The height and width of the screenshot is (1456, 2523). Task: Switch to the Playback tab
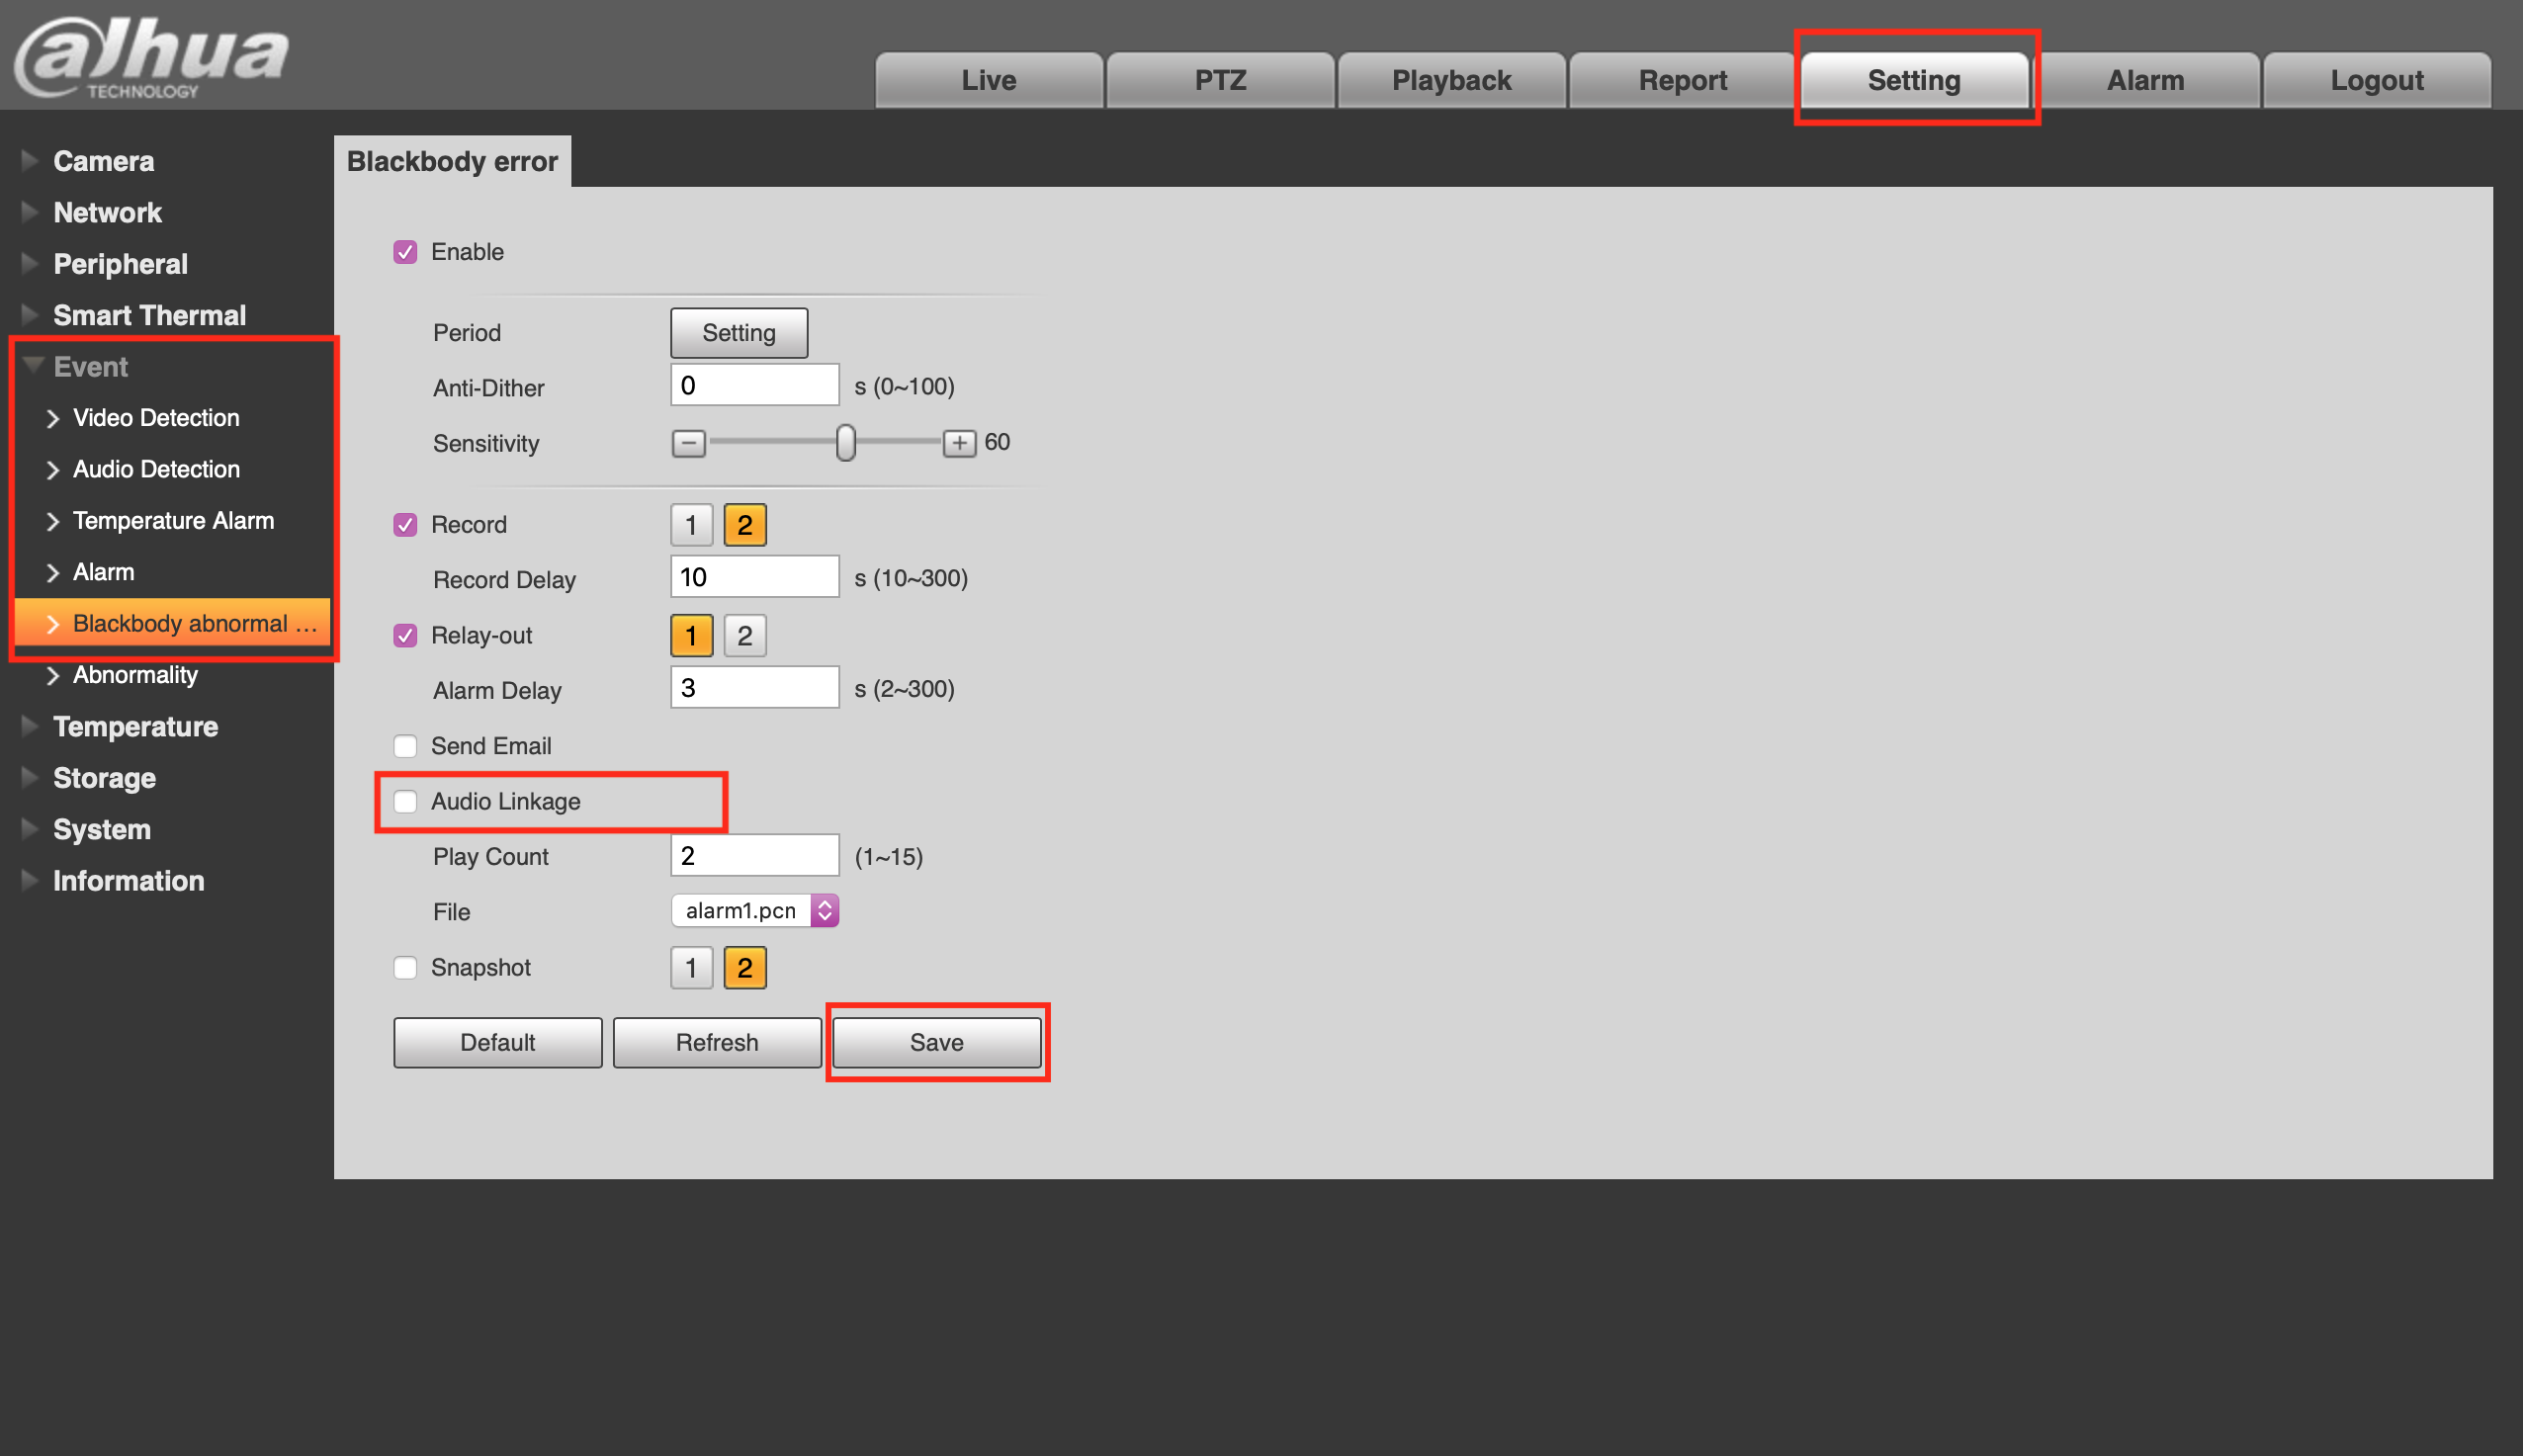point(1451,80)
